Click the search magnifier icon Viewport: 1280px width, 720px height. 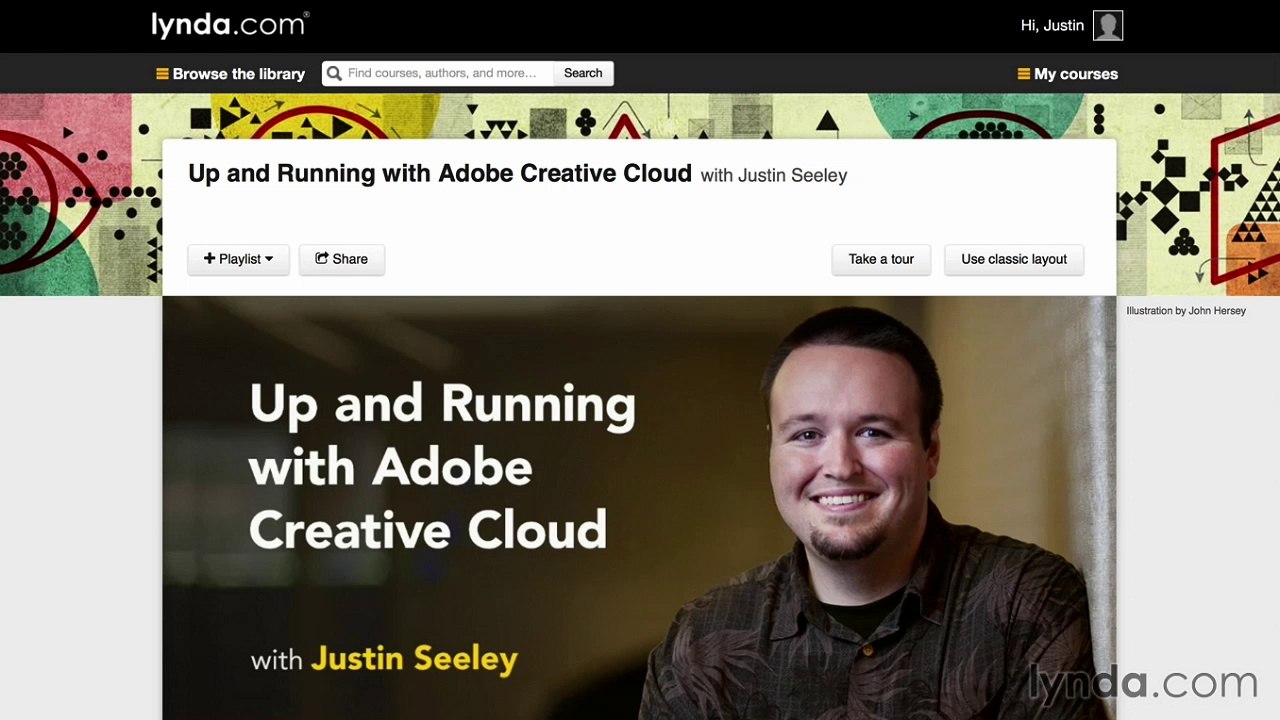334,73
